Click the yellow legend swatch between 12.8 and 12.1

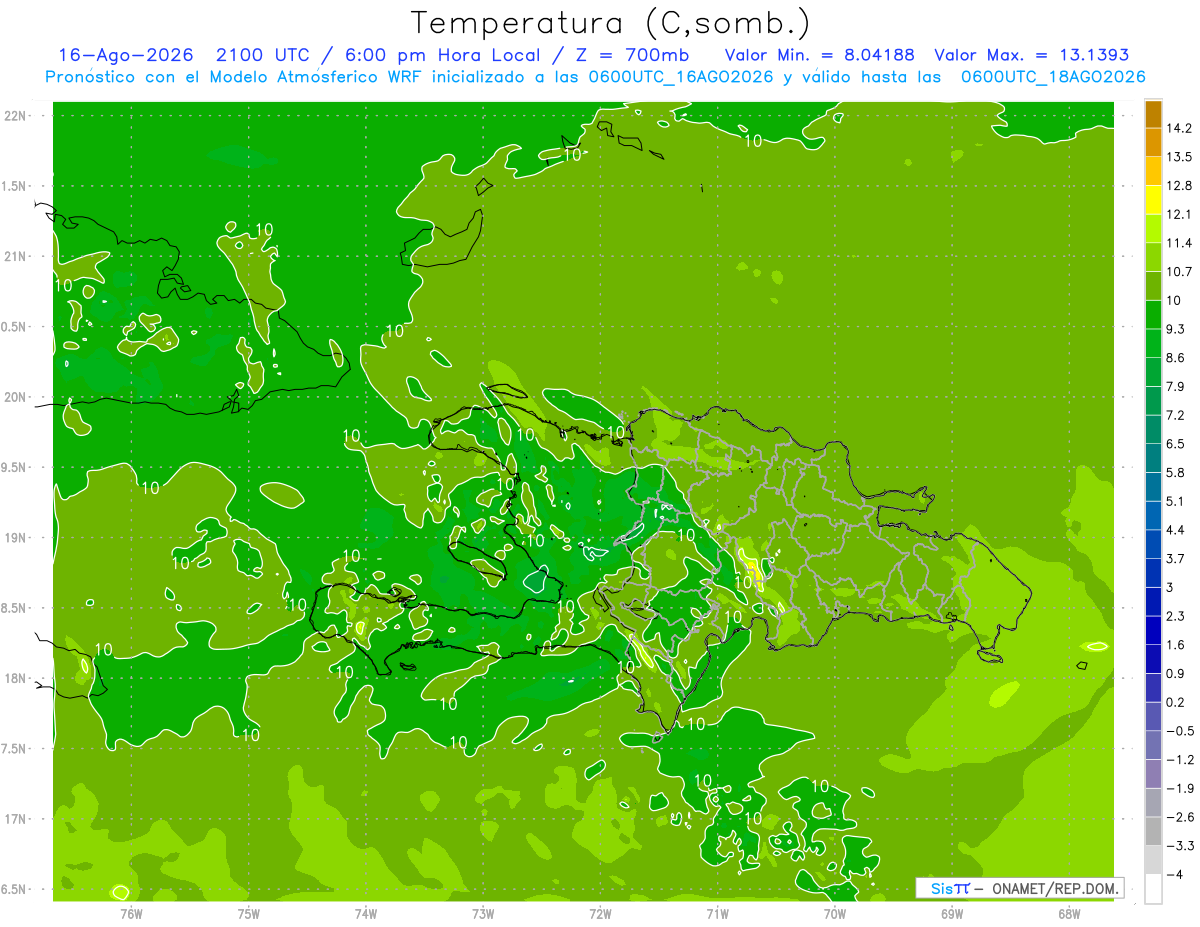[x=1153, y=200]
